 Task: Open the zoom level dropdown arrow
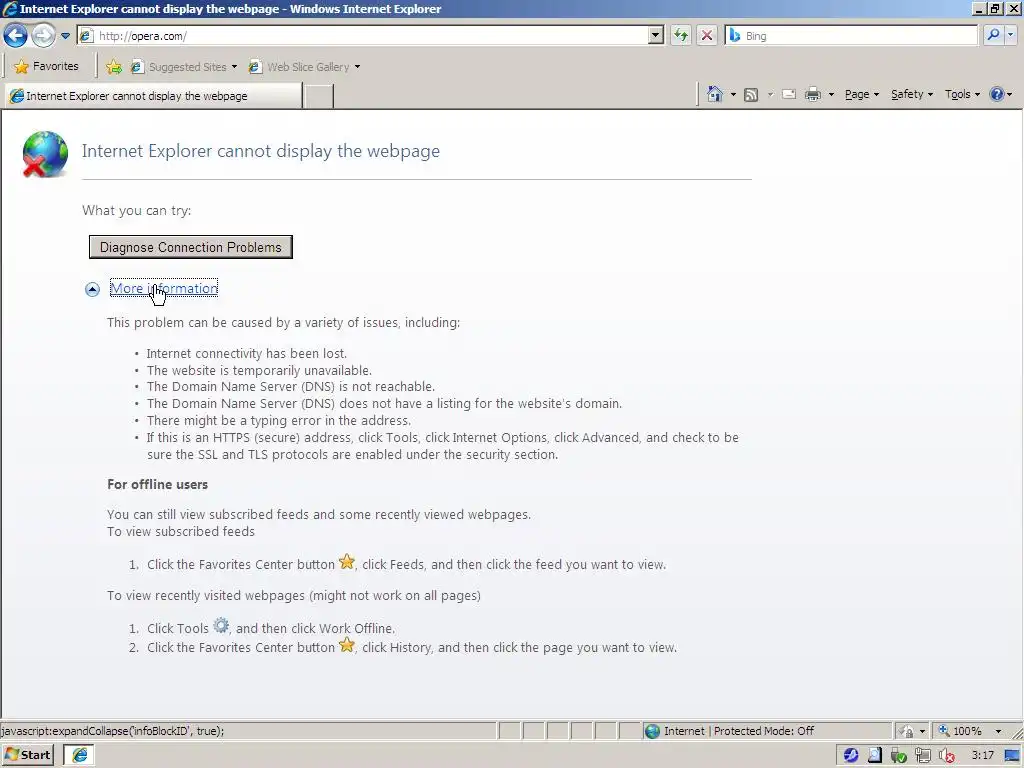pos(998,731)
